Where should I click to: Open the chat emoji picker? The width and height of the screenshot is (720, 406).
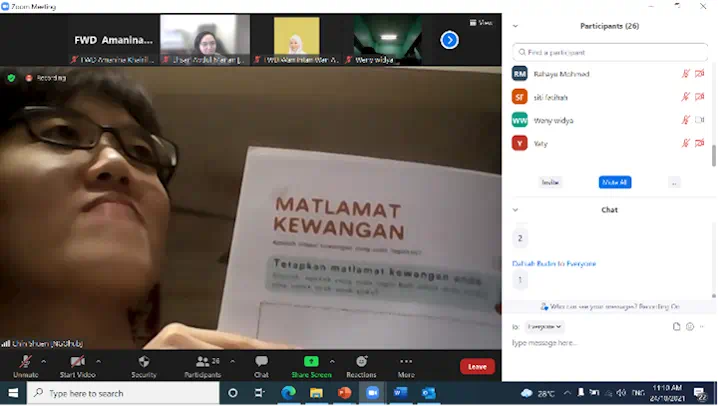690,327
